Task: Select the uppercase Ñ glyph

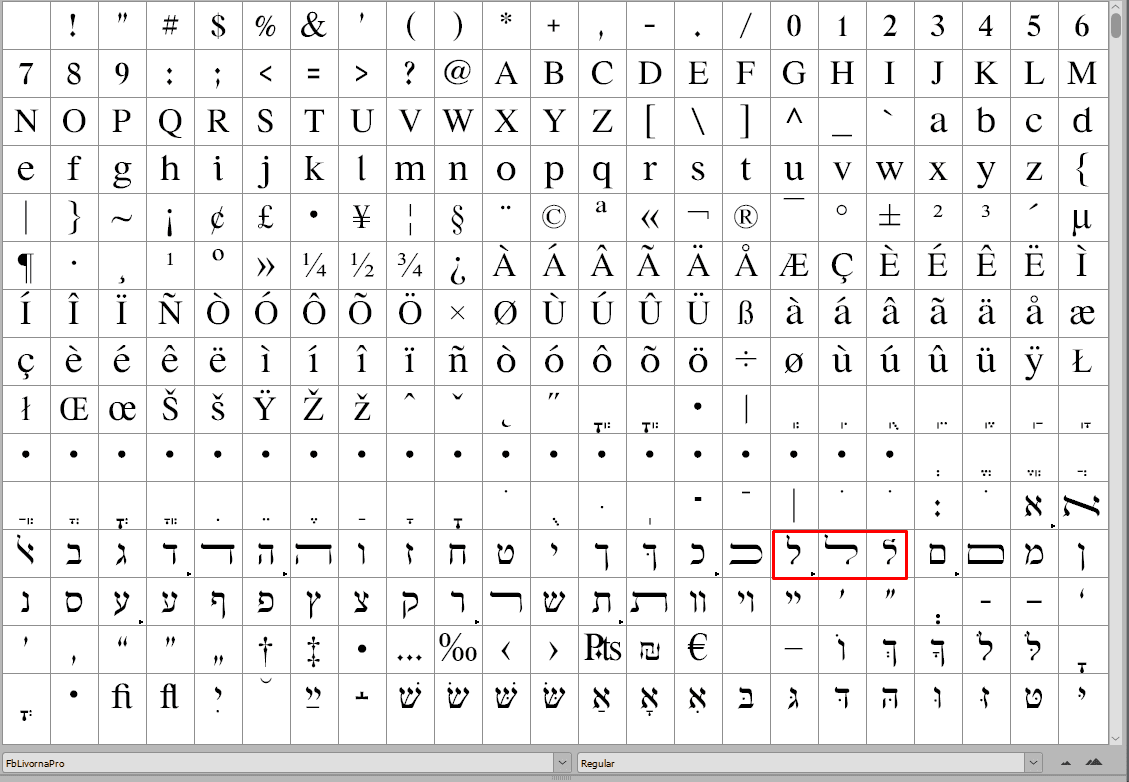Action: 170,313
